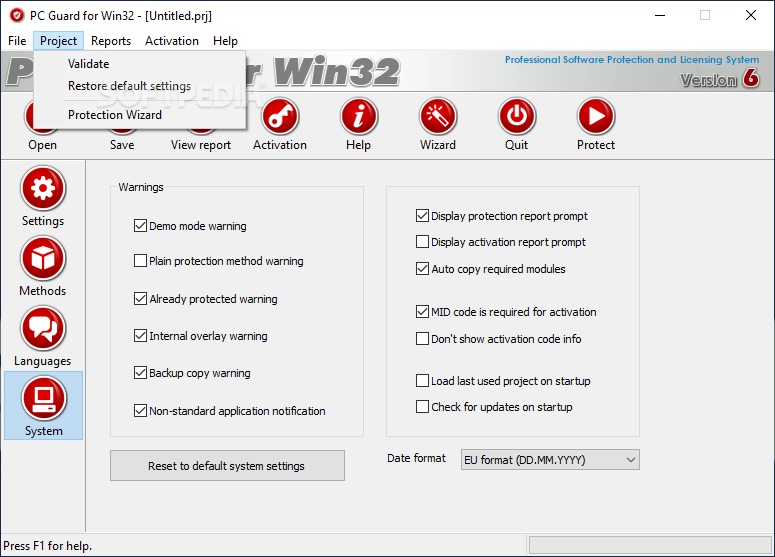Open the Languages sidebar section
Viewport: 775px width, 557px height.
click(43, 337)
